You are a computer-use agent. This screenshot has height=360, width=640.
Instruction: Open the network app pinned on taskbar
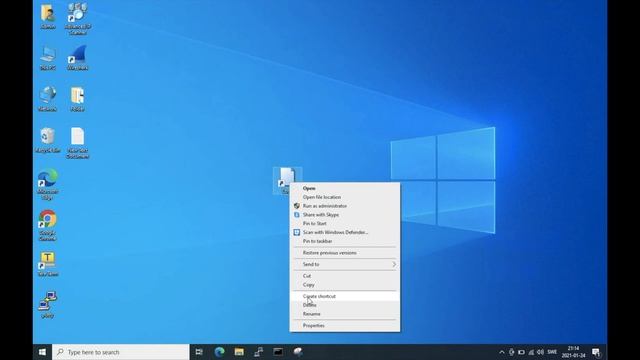[259, 352]
